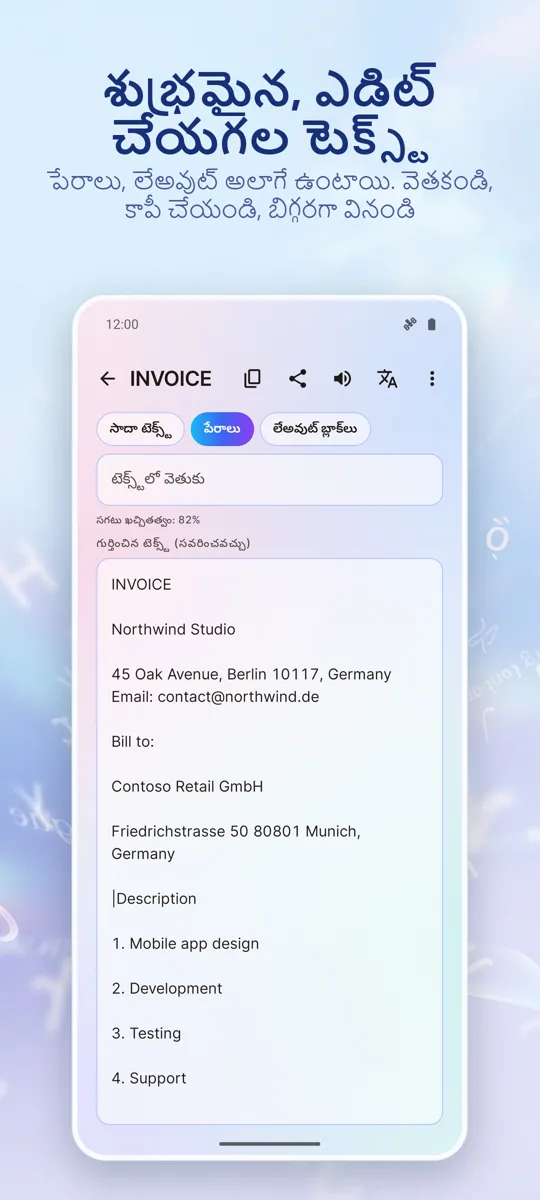
Task: Place cursor on Contoso Retail GmbH line
Action: pyautogui.click(x=187, y=786)
